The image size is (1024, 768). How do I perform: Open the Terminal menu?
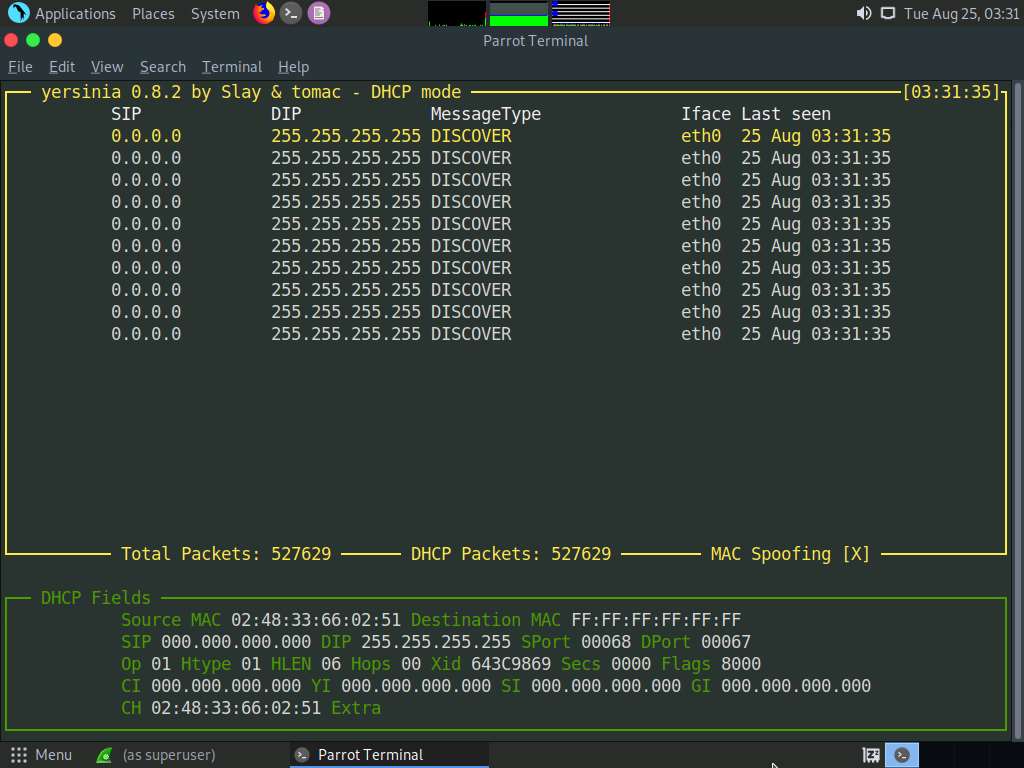click(x=232, y=67)
